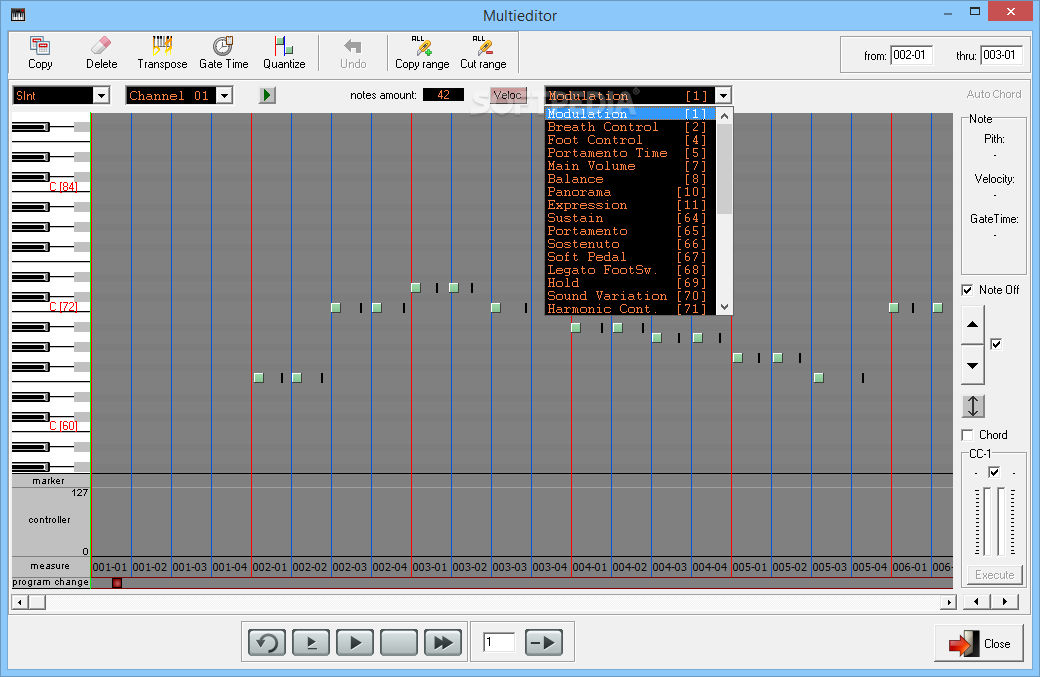Image resolution: width=1040 pixels, height=677 pixels.
Task: Click the Multieditor title bar piano icon
Action: click(18, 15)
